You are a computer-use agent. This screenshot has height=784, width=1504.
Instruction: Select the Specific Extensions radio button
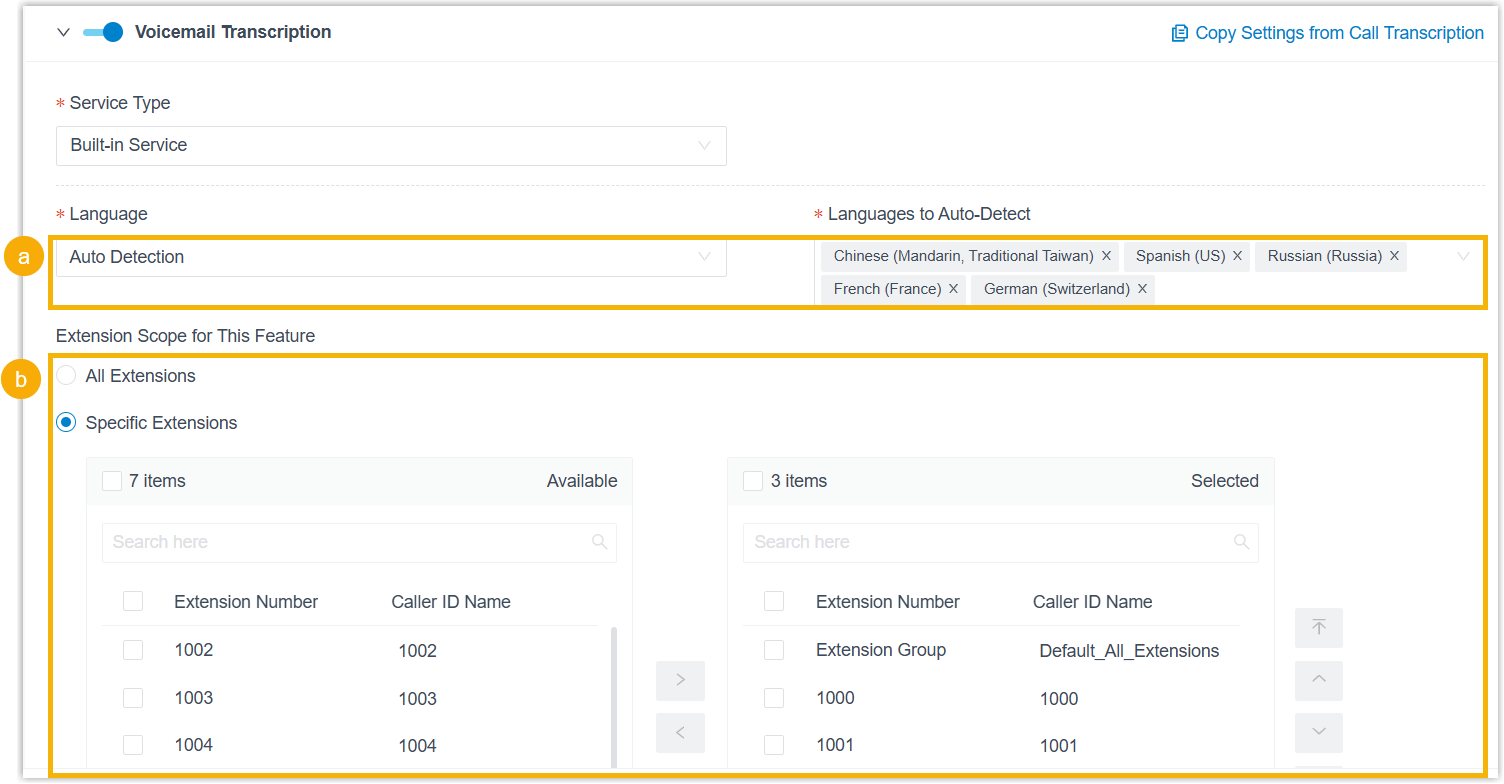click(x=66, y=423)
